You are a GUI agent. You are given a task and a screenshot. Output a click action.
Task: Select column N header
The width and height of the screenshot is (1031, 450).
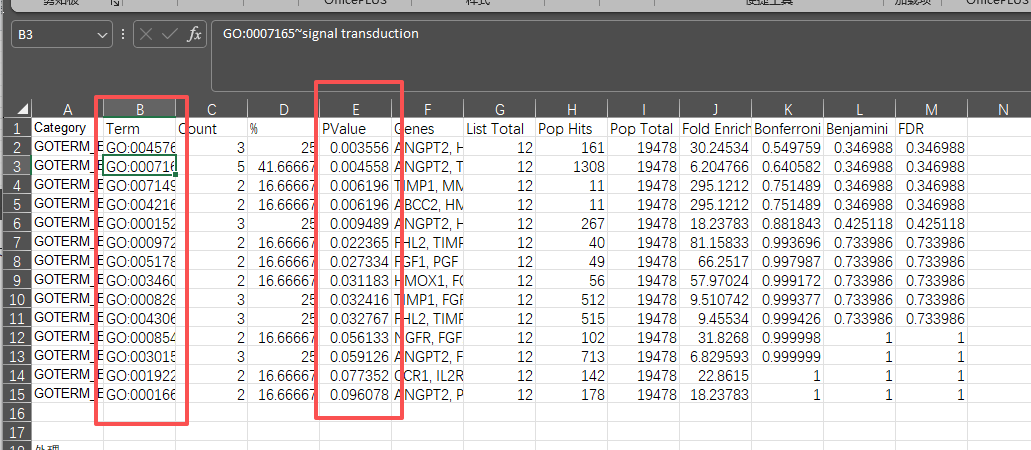point(1002,109)
